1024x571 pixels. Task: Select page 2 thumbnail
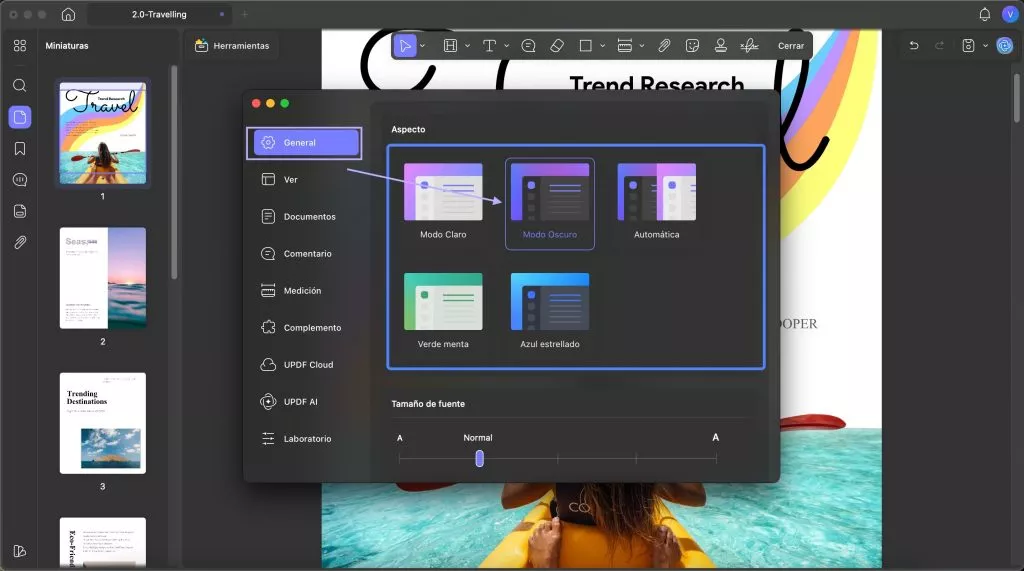coord(103,278)
